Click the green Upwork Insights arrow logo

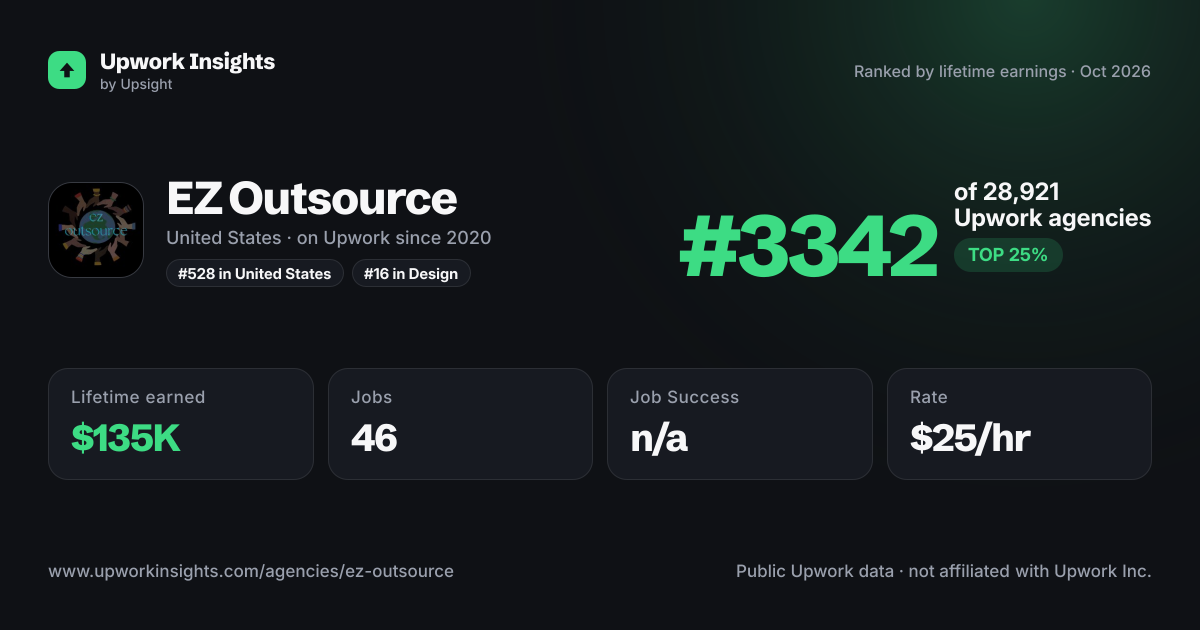click(x=67, y=70)
